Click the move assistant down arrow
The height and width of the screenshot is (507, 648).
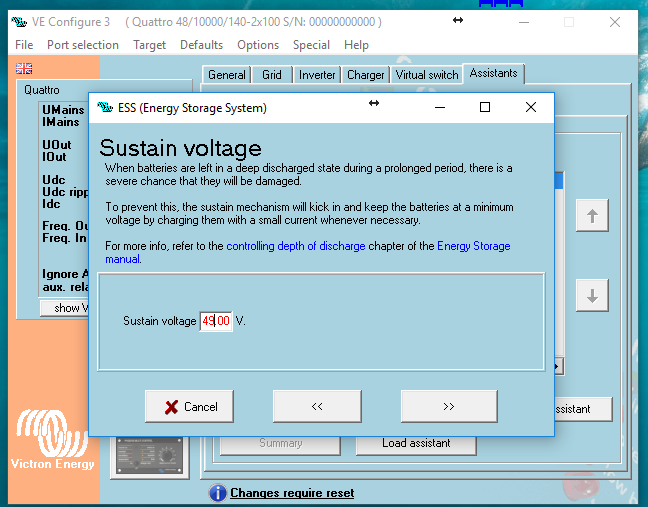(x=592, y=296)
